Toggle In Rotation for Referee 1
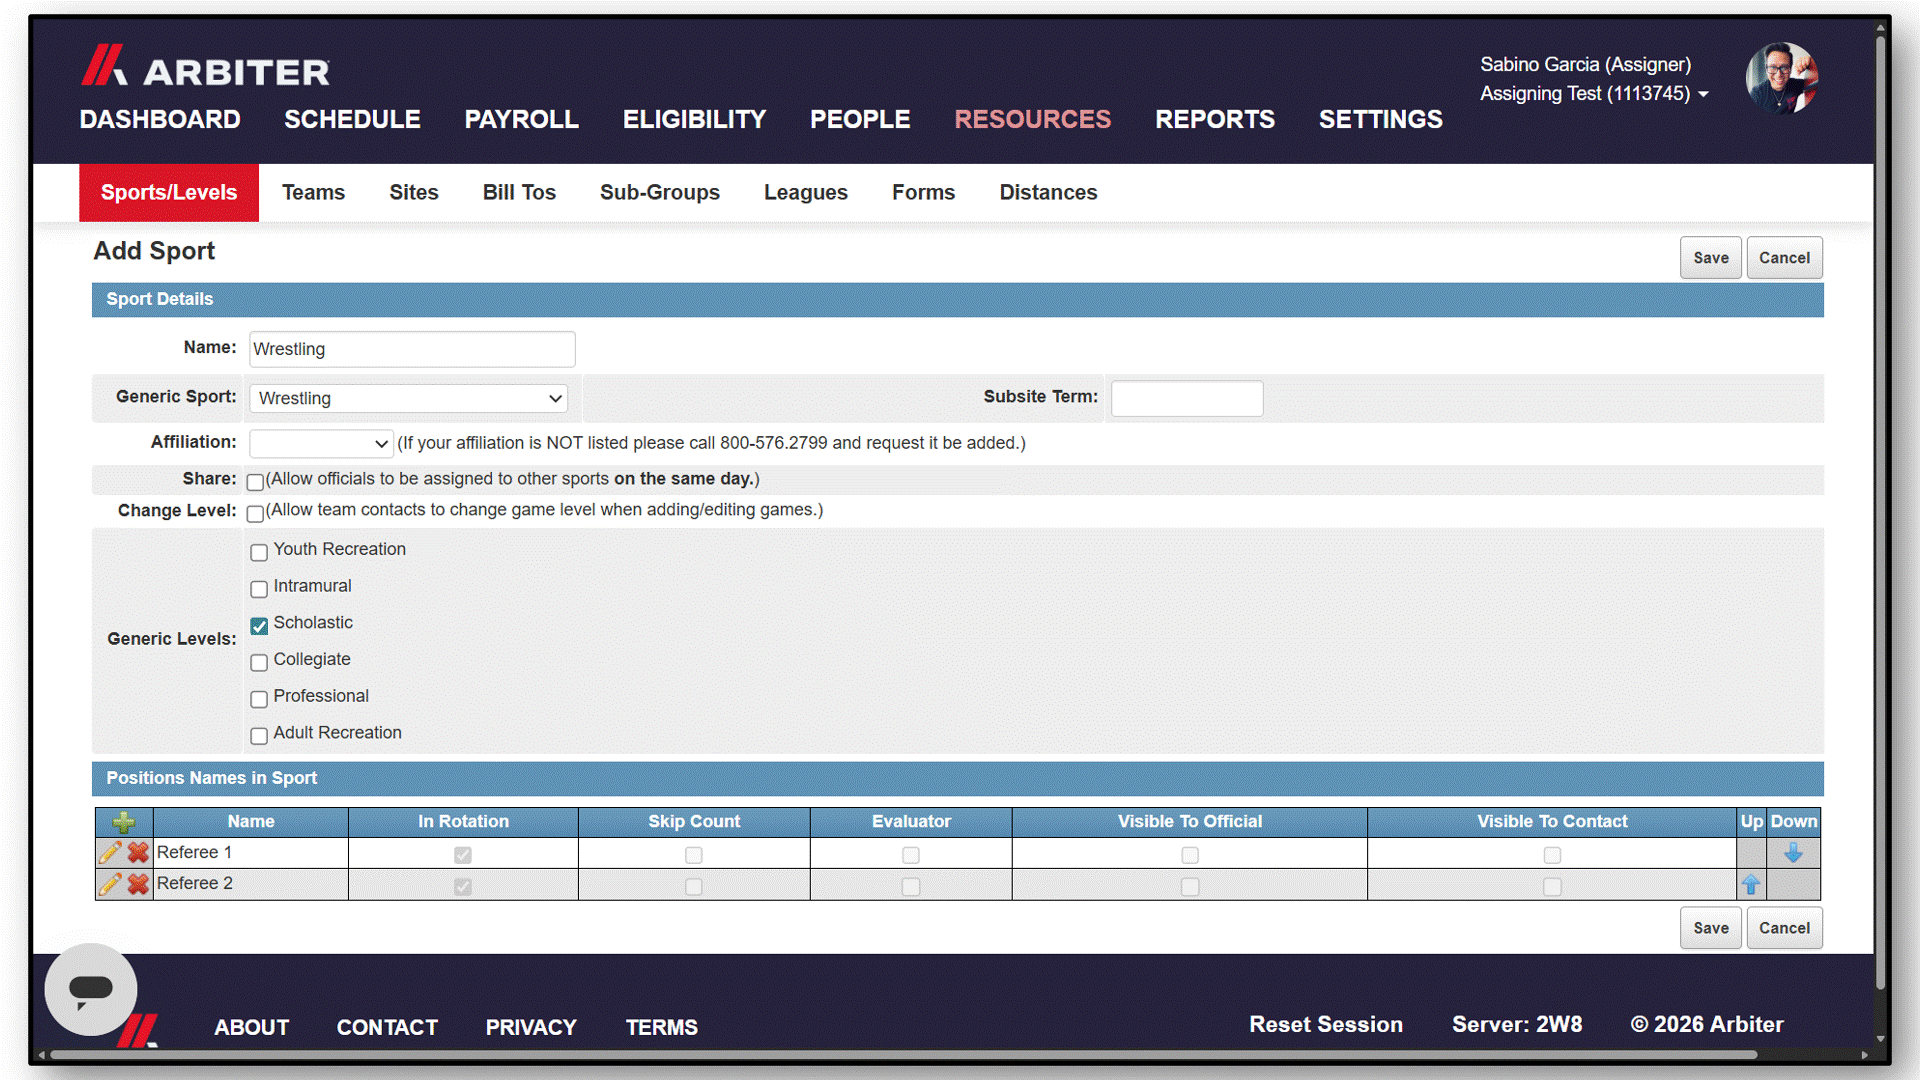This screenshot has width=1920, height=1080. pos(463,855)
